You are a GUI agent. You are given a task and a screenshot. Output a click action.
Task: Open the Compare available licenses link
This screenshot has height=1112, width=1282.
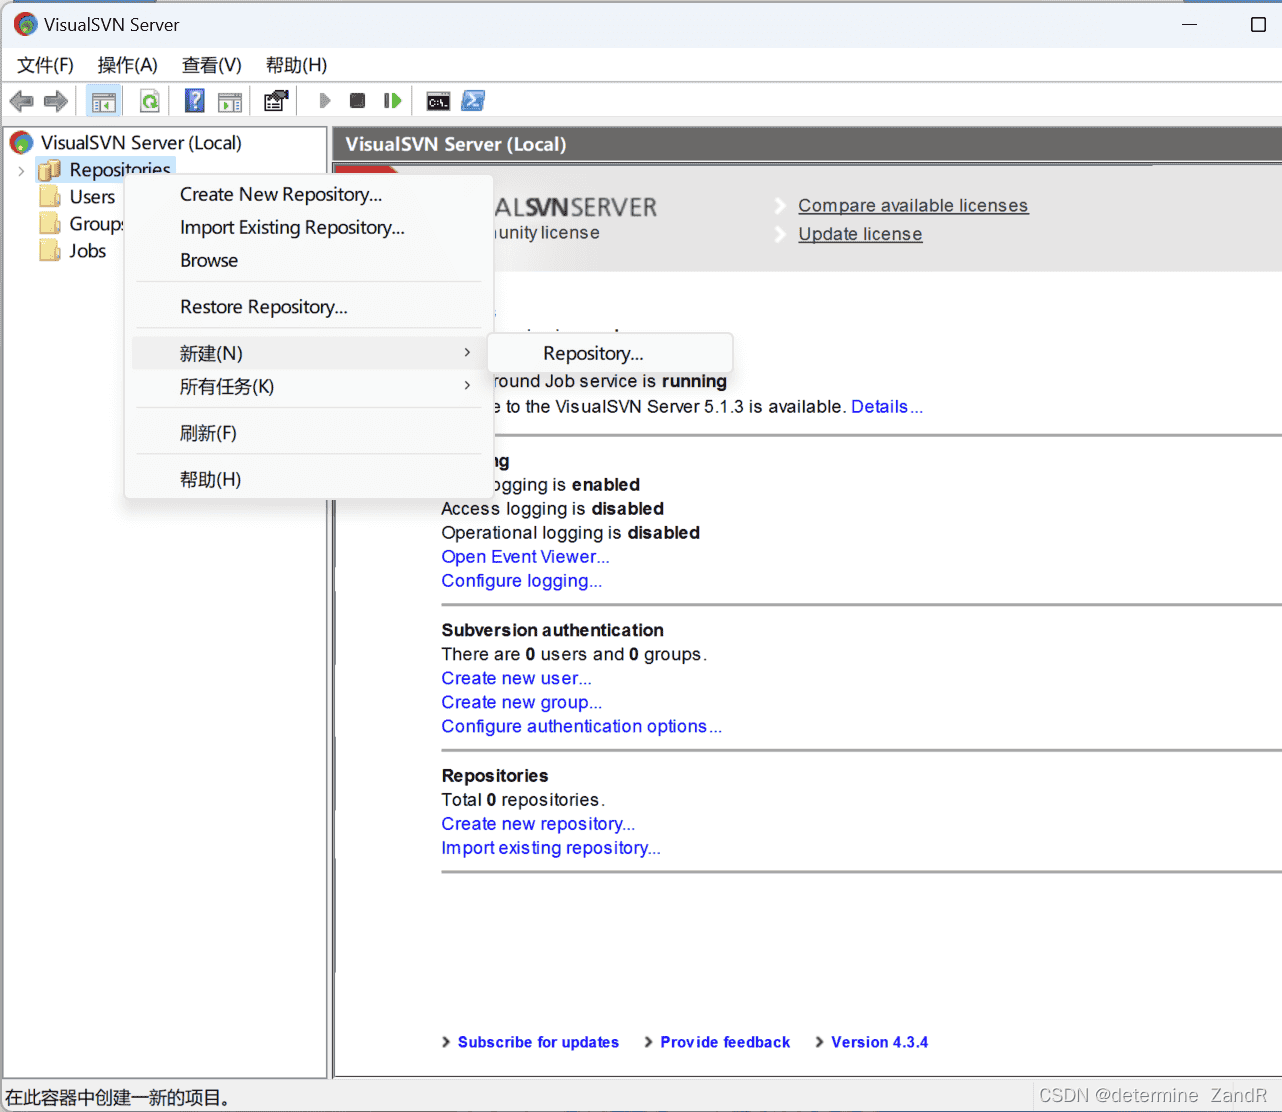point(912,205)
